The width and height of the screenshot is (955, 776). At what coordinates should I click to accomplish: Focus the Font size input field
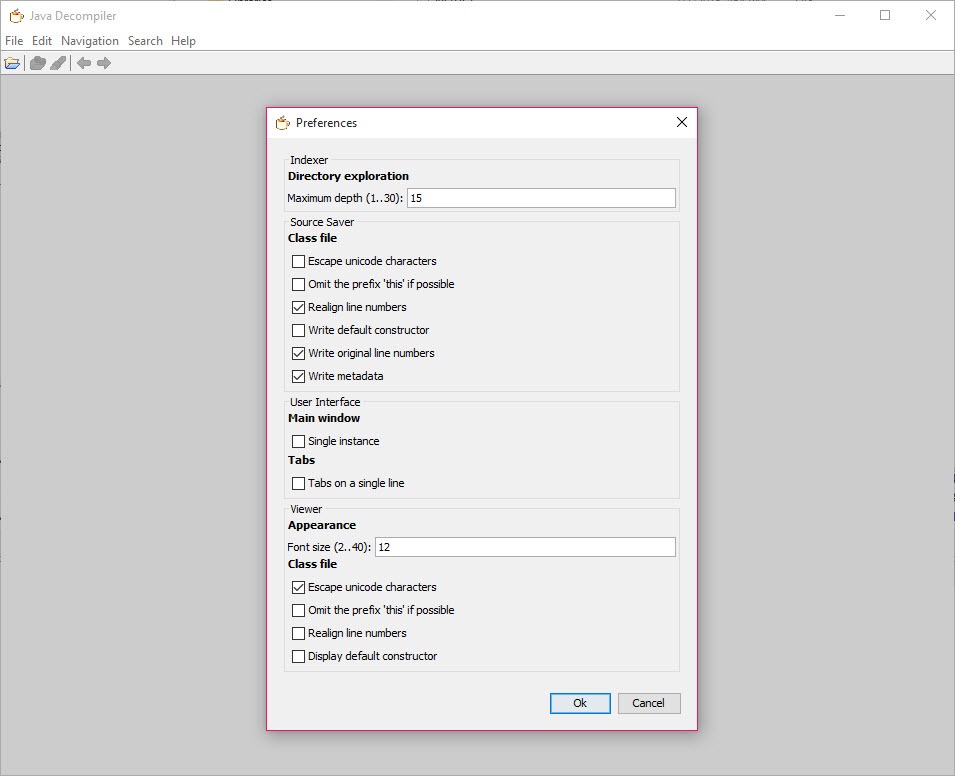click(x=526, y=547)
